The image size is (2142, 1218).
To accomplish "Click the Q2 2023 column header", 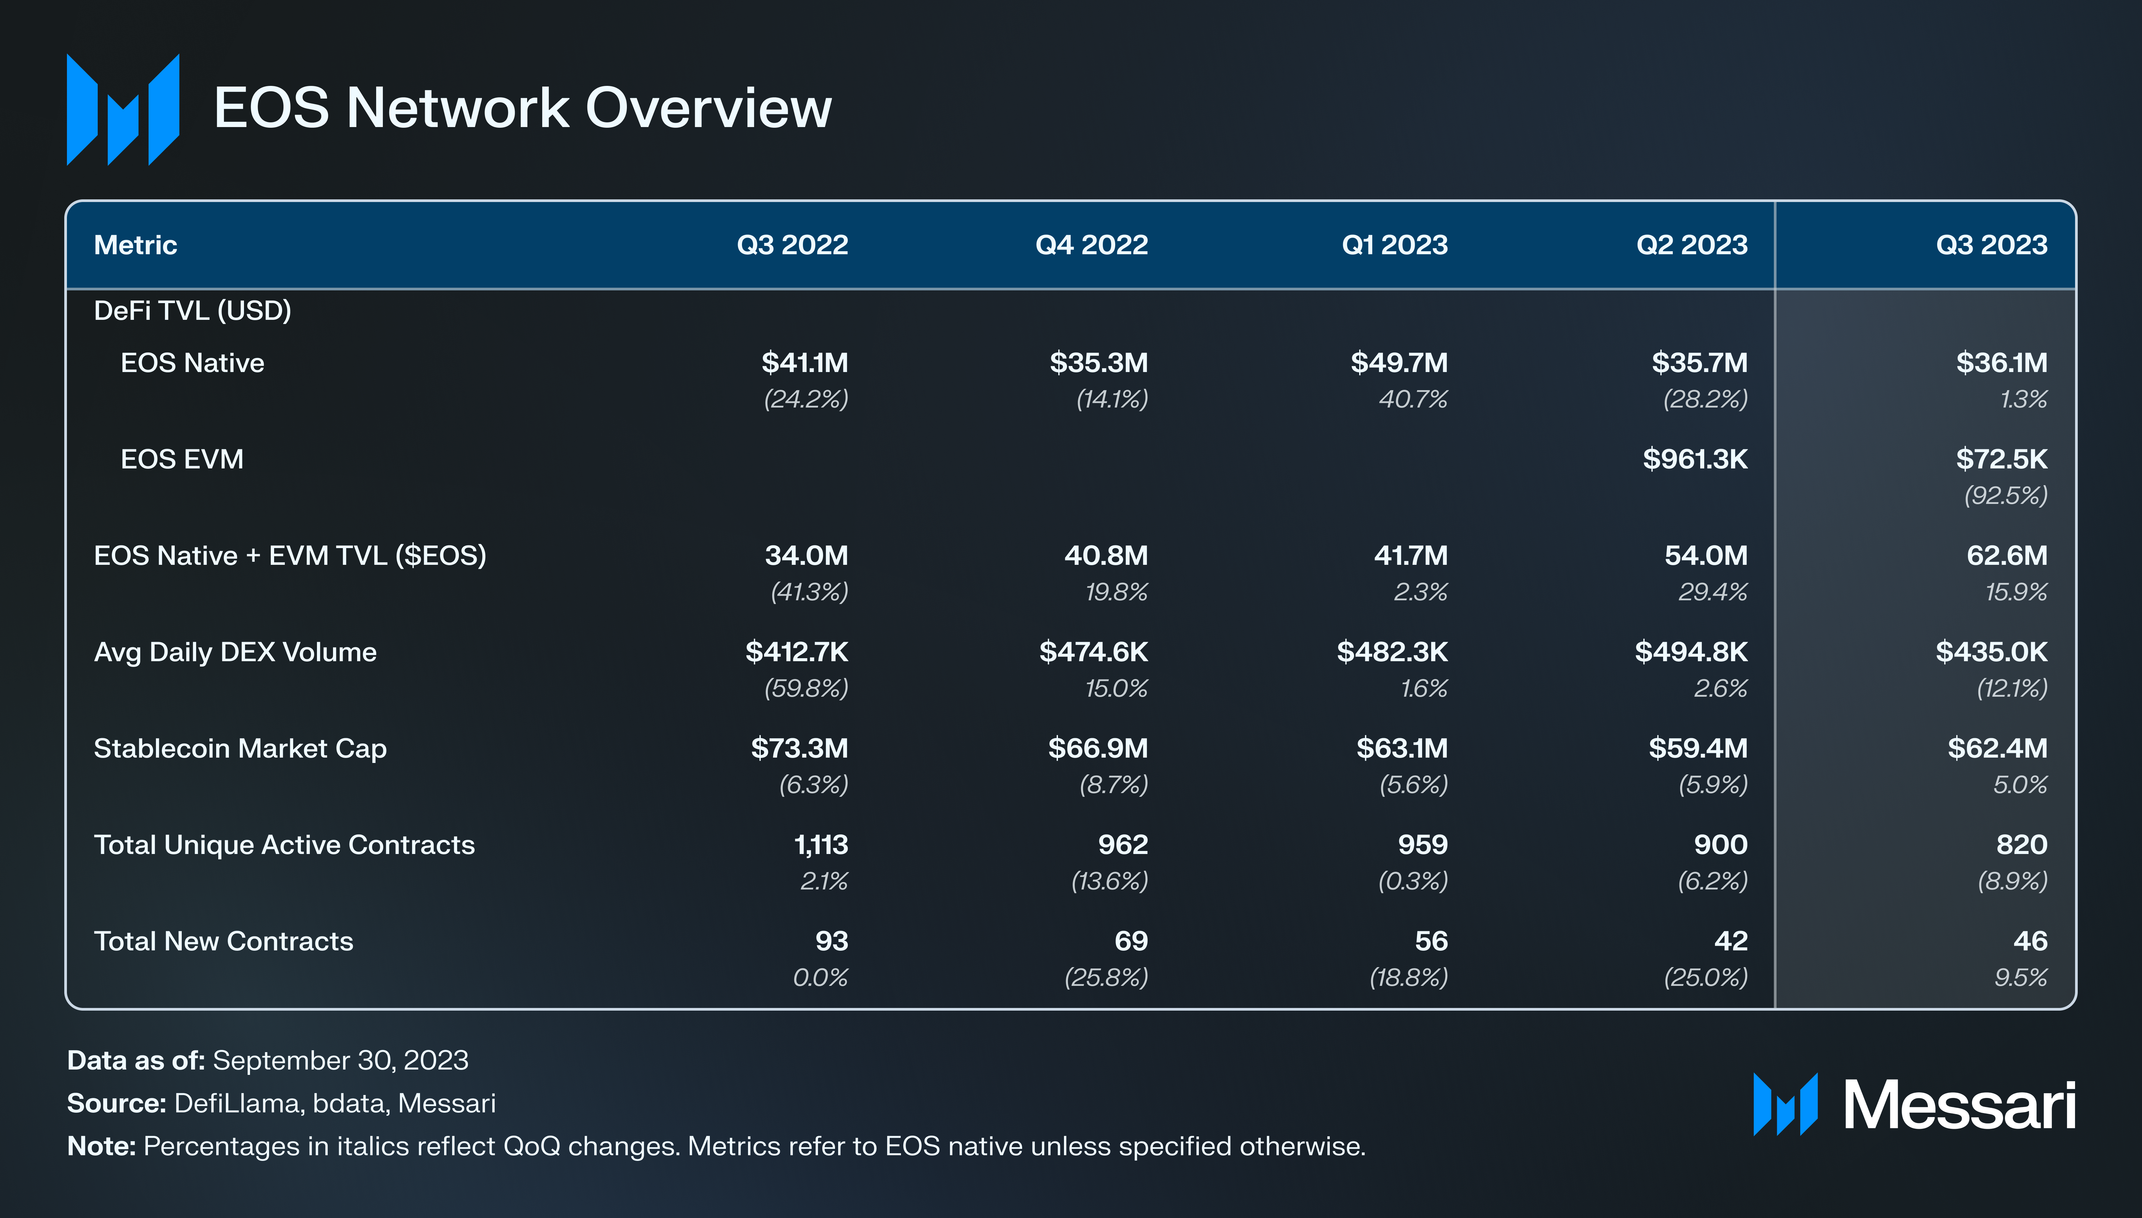I will click(x=1691, y=245).
